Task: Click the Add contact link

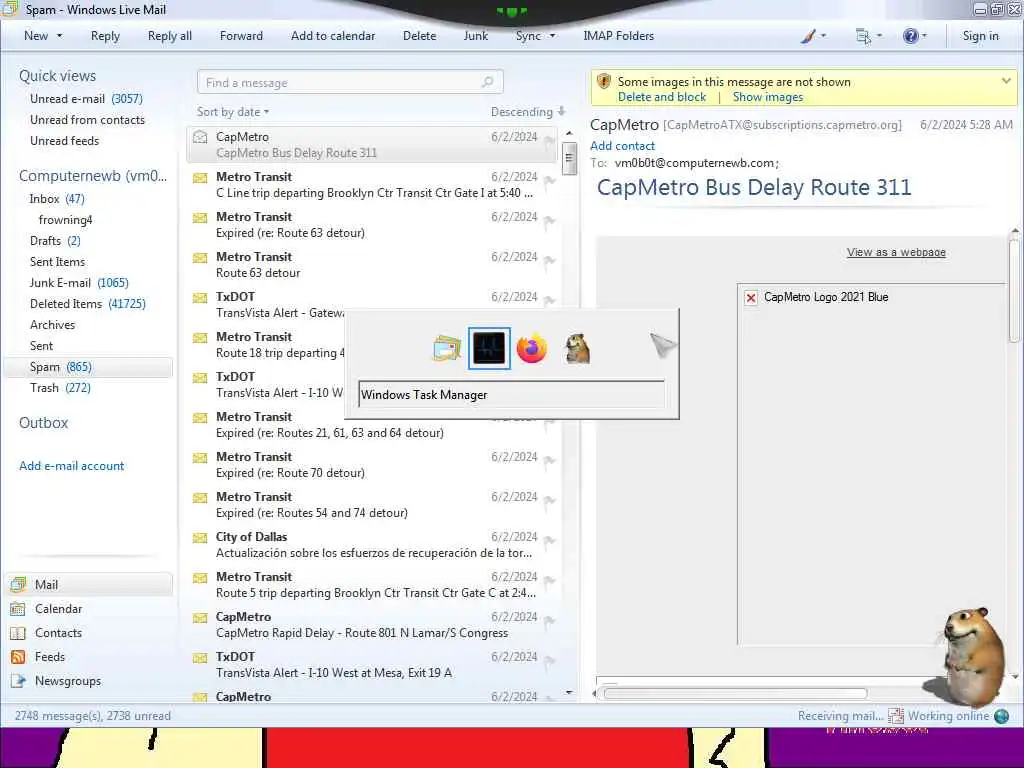Action: point(622,146)
